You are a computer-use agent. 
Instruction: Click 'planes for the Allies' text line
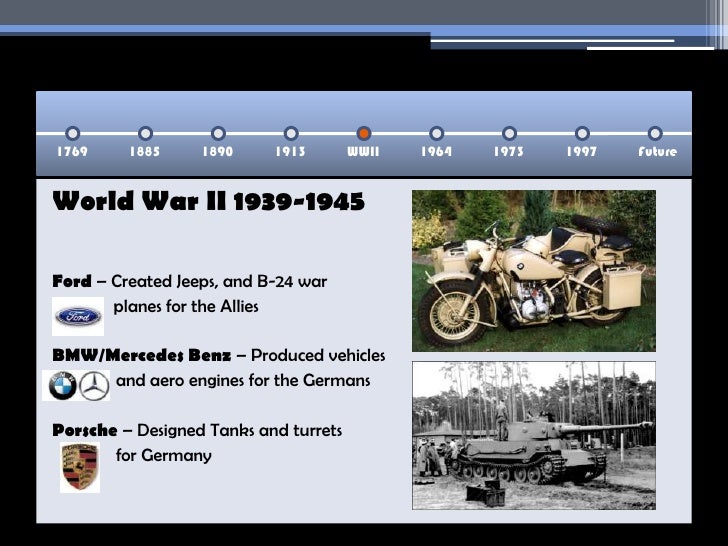186,306
